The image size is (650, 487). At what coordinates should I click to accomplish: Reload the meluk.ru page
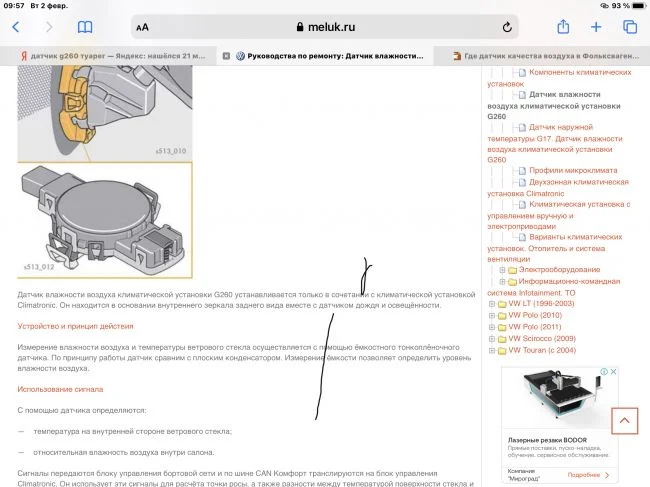coord(507,28)
